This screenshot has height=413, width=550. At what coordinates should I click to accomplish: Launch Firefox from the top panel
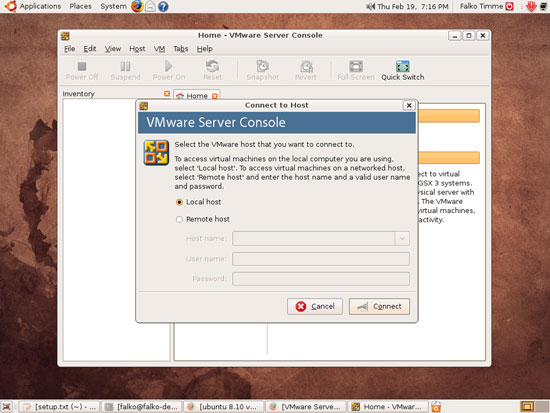pos(137,6)
